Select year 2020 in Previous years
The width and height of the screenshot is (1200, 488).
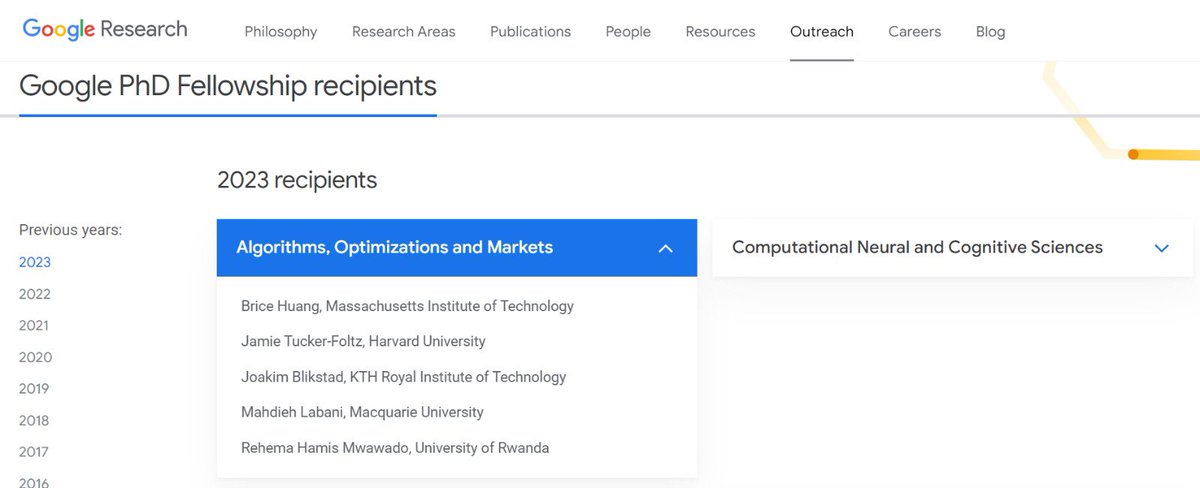35,357
